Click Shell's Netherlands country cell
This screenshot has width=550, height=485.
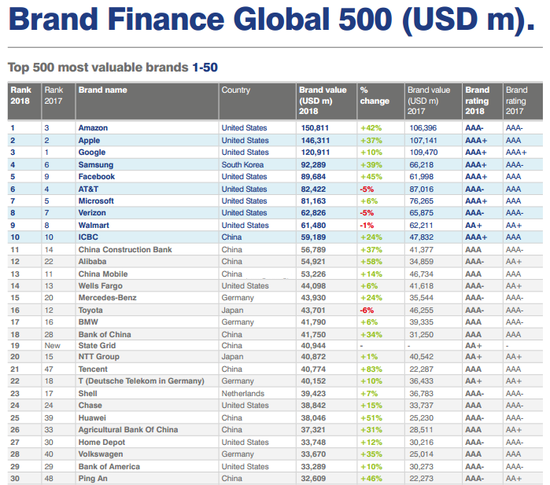coord(243,394)
